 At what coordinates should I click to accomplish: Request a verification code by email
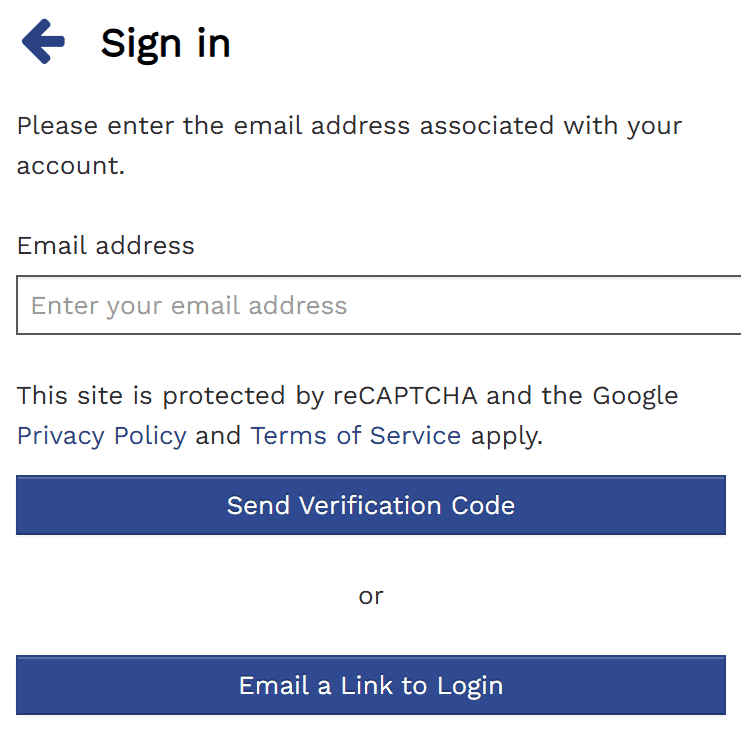[x=370, y=505]
